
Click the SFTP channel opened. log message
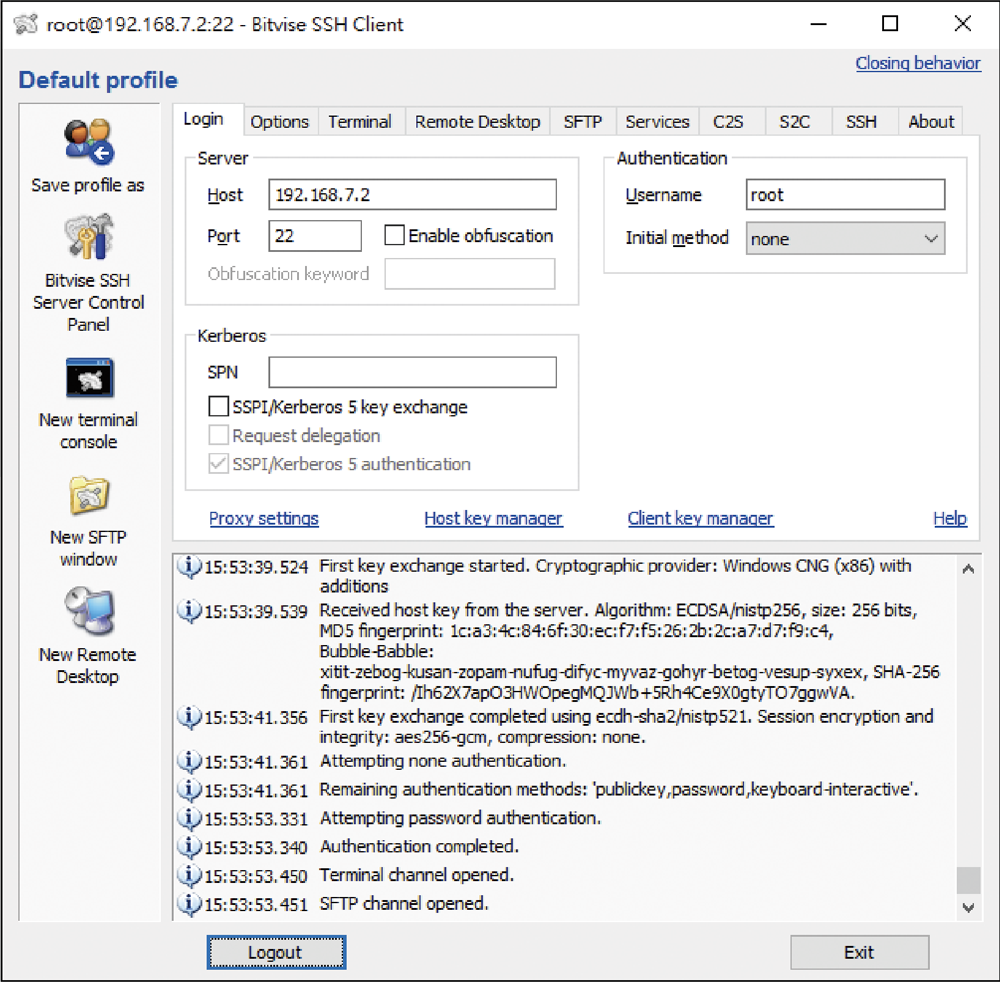point(404,904)
